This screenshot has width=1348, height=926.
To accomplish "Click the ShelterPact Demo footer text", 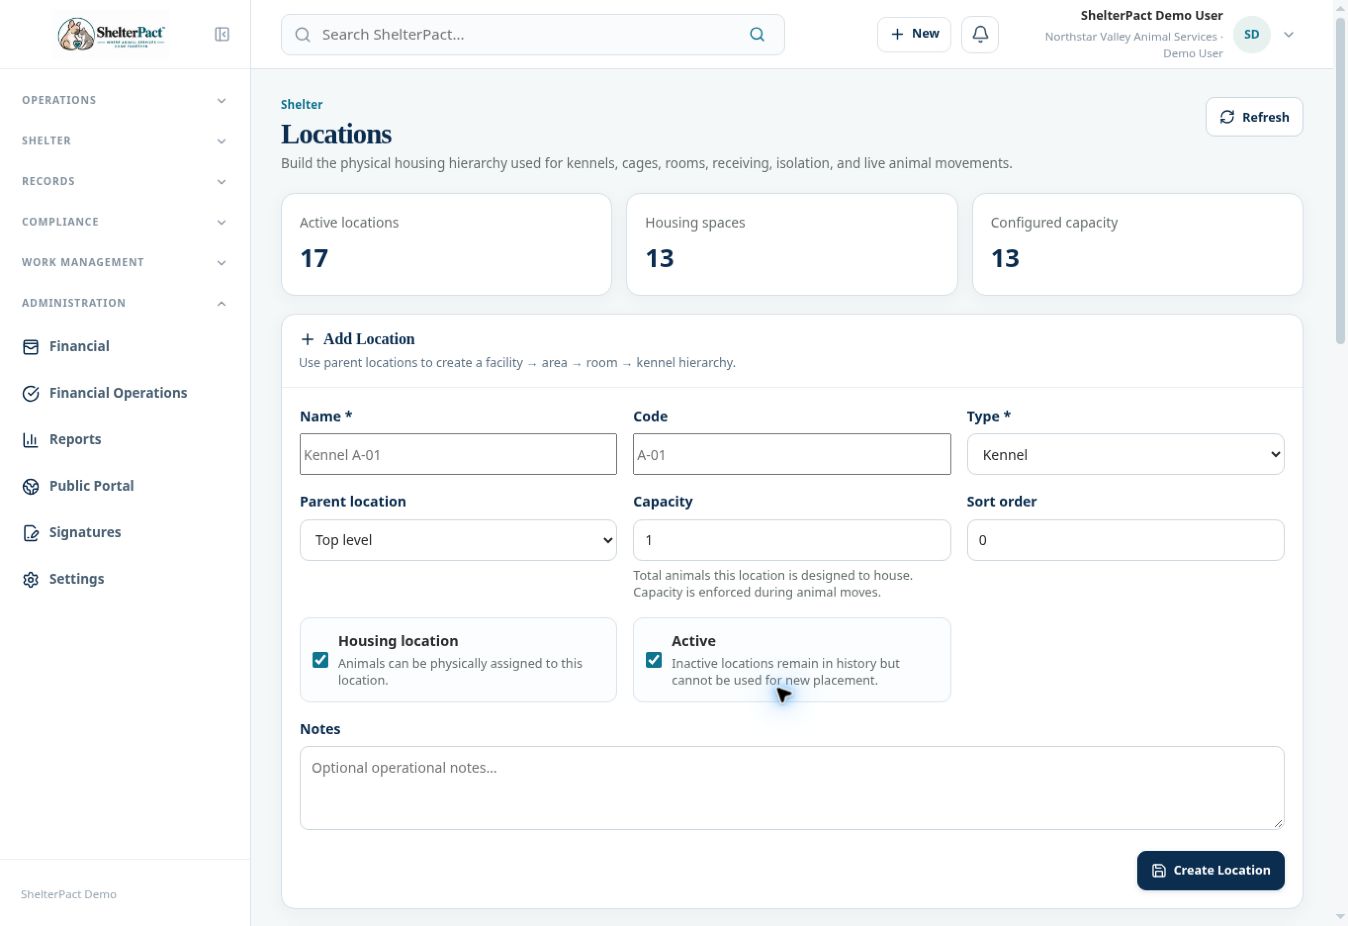I will (x=69, y=894).
